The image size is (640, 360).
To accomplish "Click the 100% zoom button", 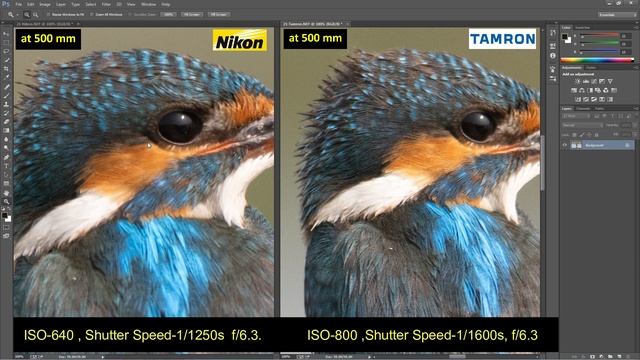I will [x=168, y=14].
